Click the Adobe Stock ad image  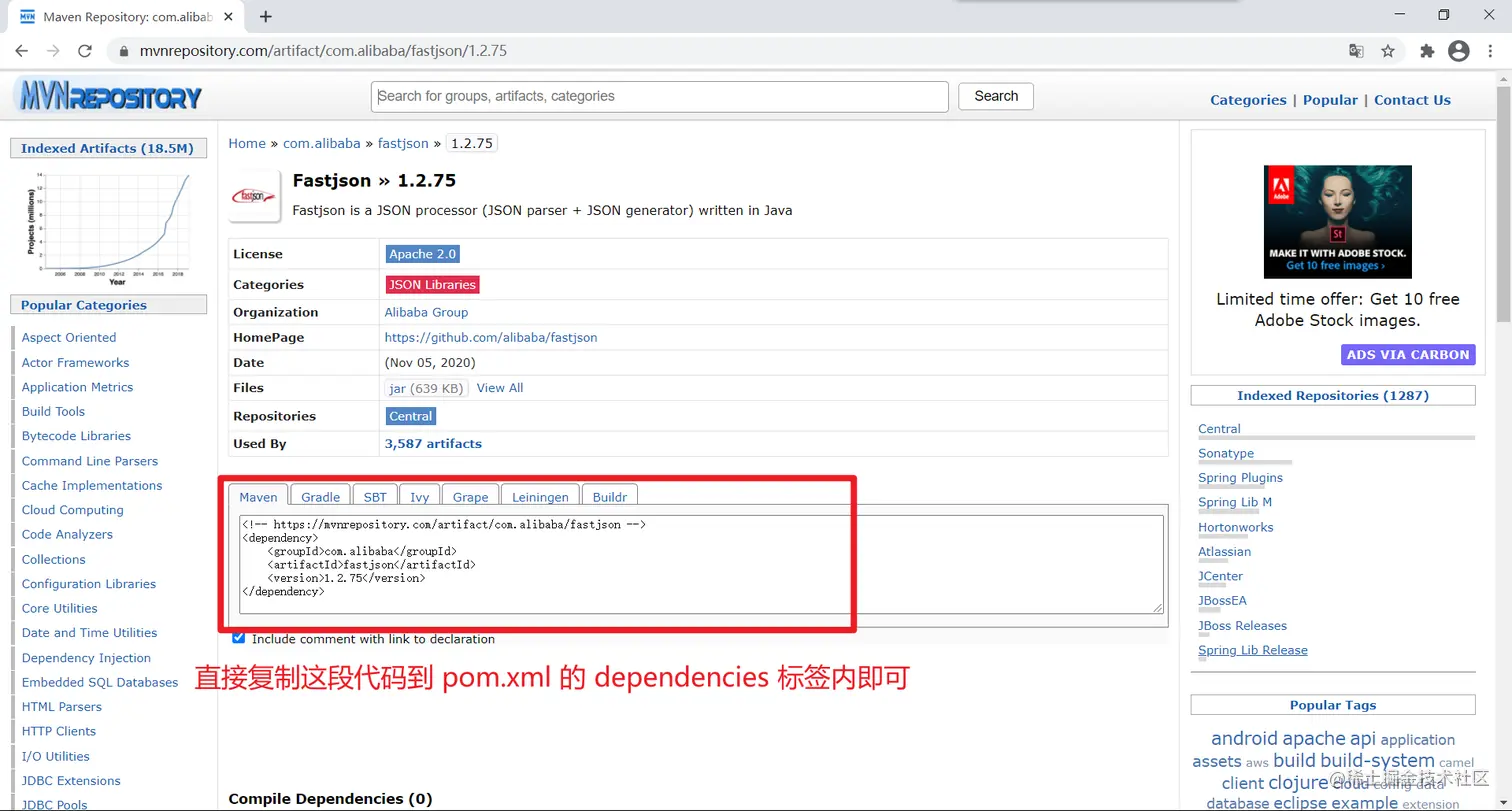pos(1337,221)
